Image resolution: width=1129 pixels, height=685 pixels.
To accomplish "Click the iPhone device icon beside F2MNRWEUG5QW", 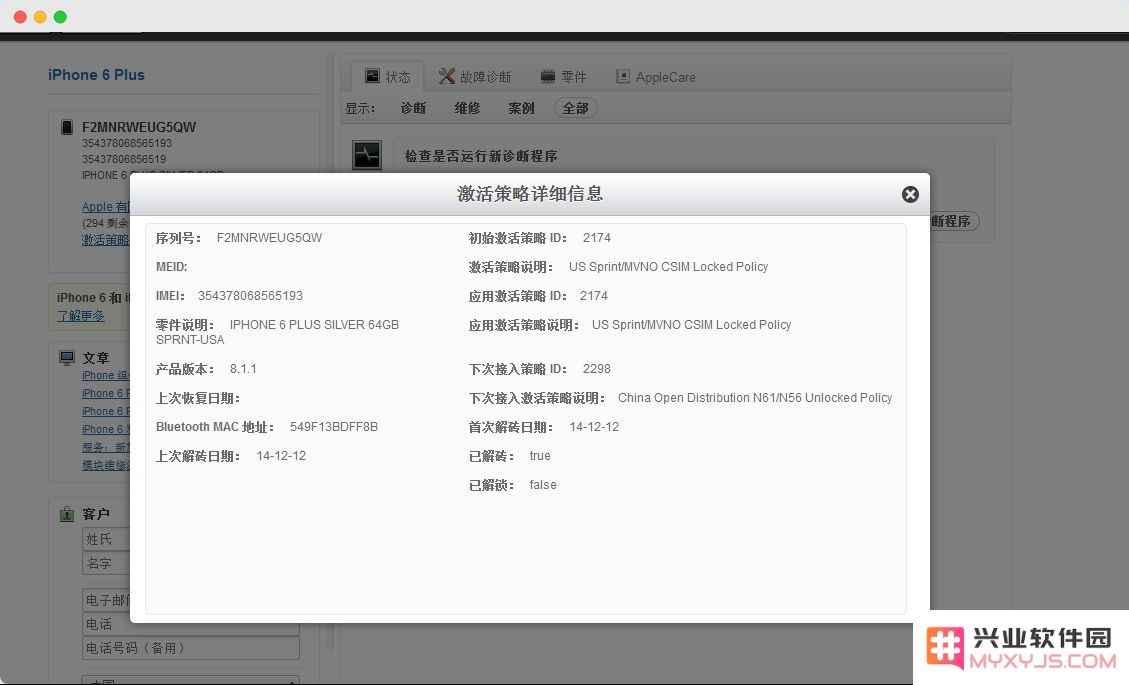I will tap(67, 127).
